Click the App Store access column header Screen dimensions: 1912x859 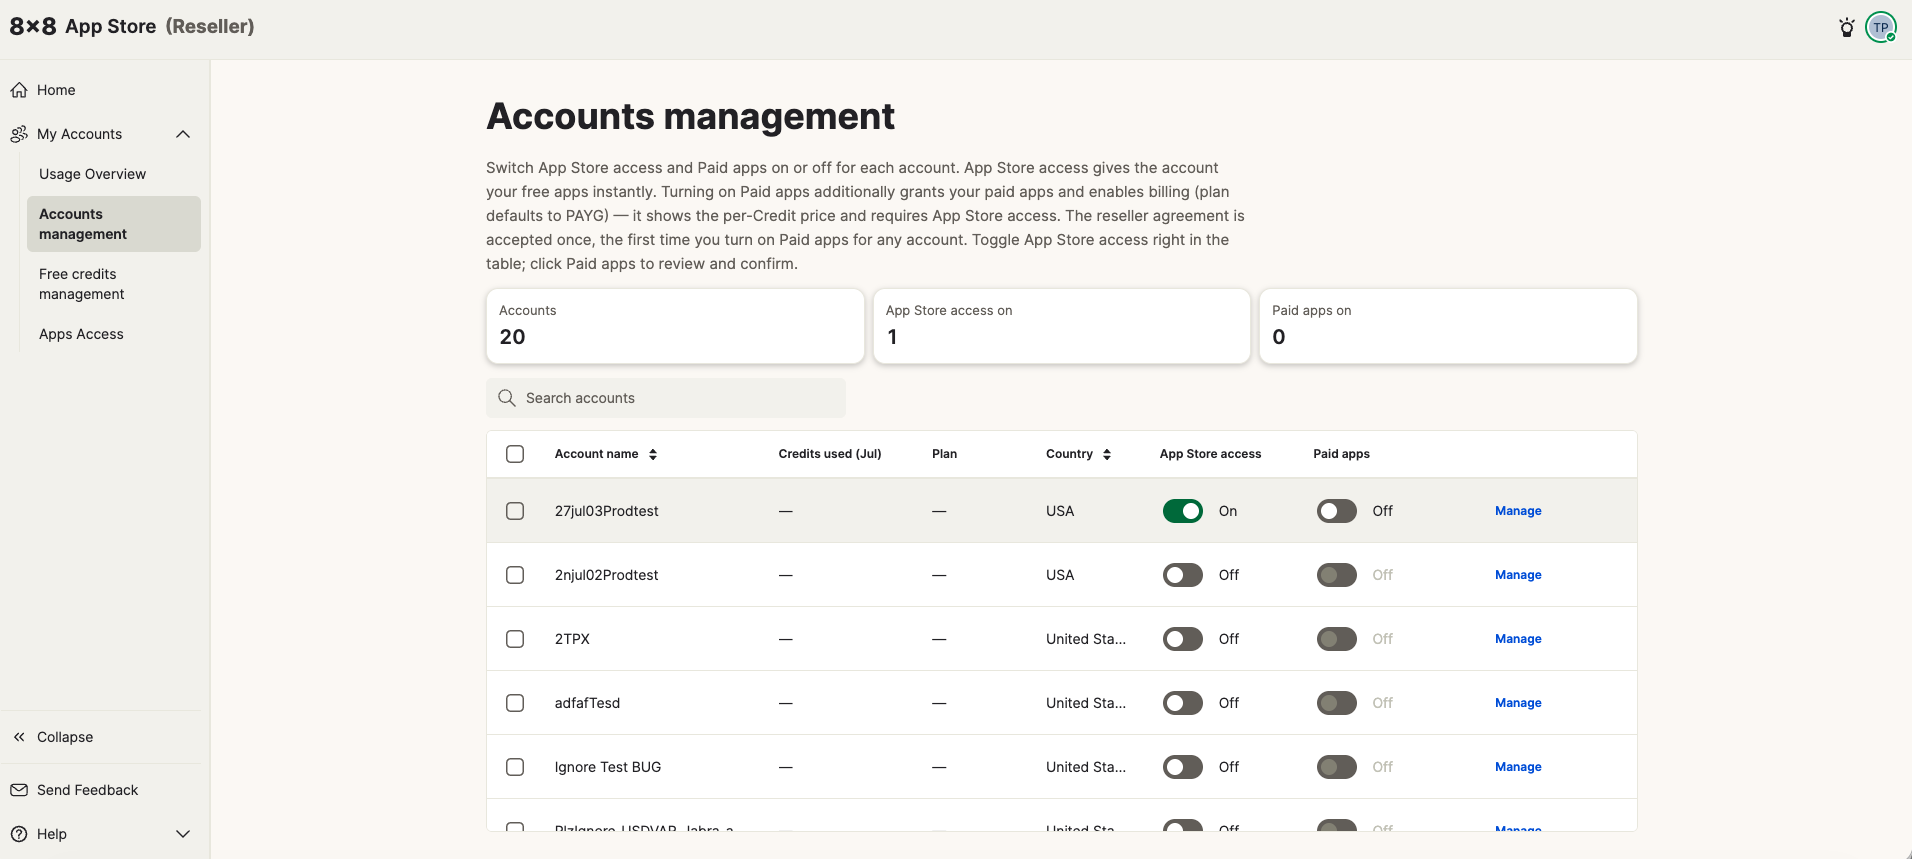coord(1210,454)
